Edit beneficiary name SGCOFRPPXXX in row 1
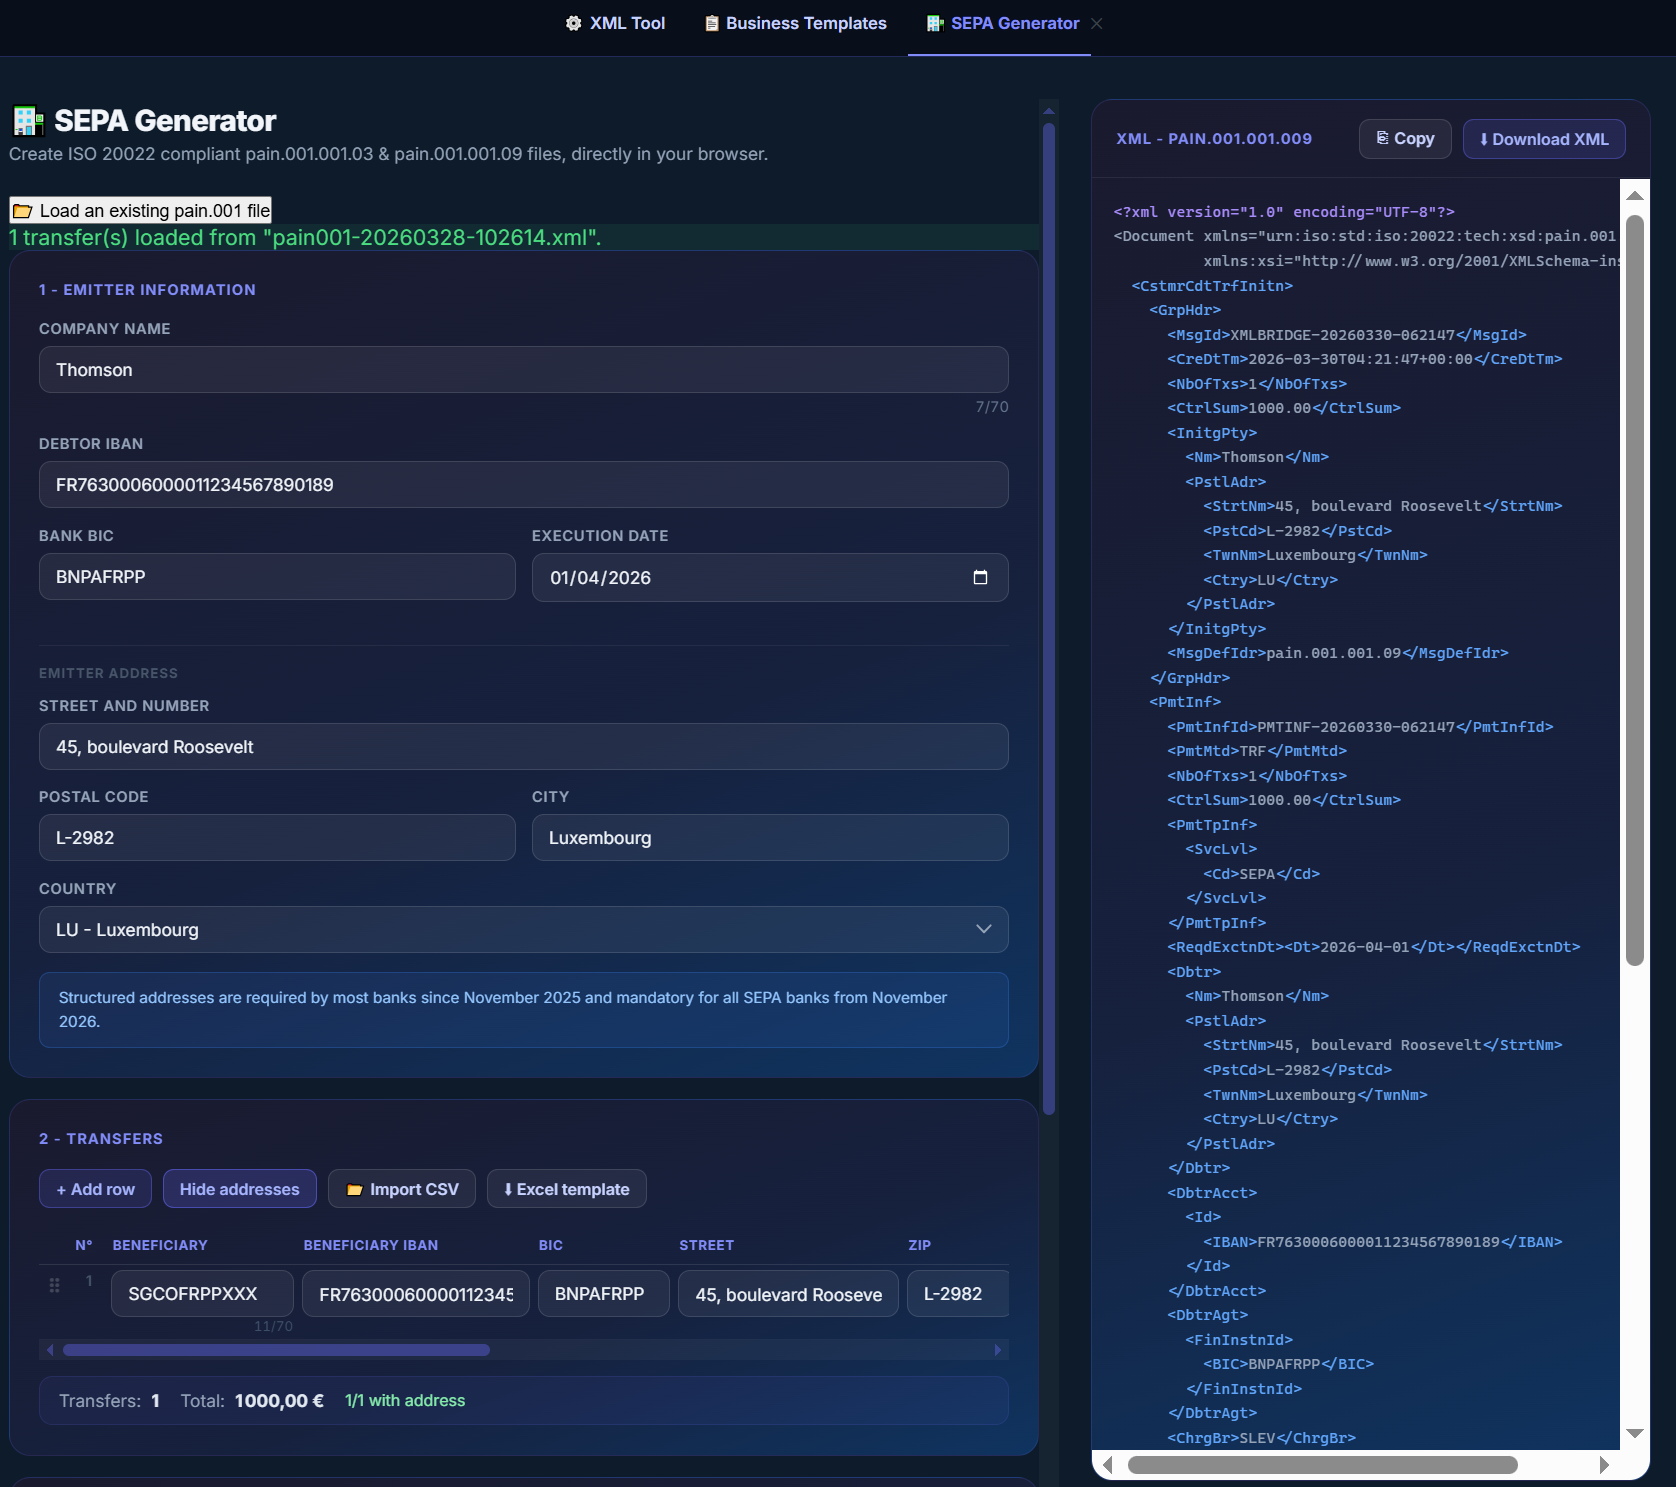The image size is (1676, 1487). pyautogui.click(x=202, y=1294)
